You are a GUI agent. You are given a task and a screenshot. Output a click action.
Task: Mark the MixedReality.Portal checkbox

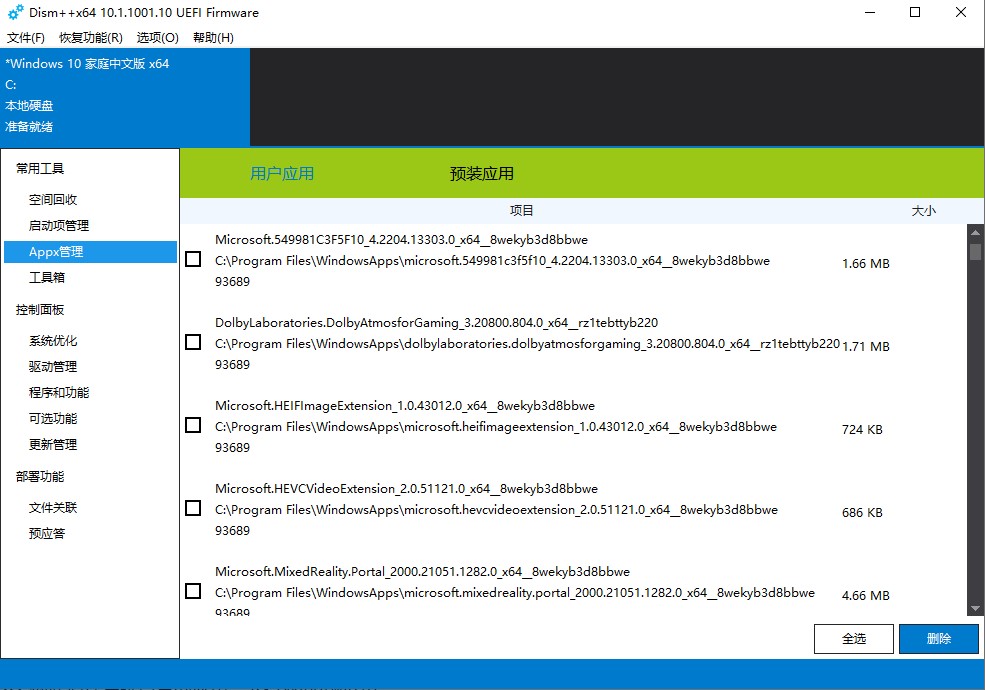pyautogui.click(x=193, y=592)
